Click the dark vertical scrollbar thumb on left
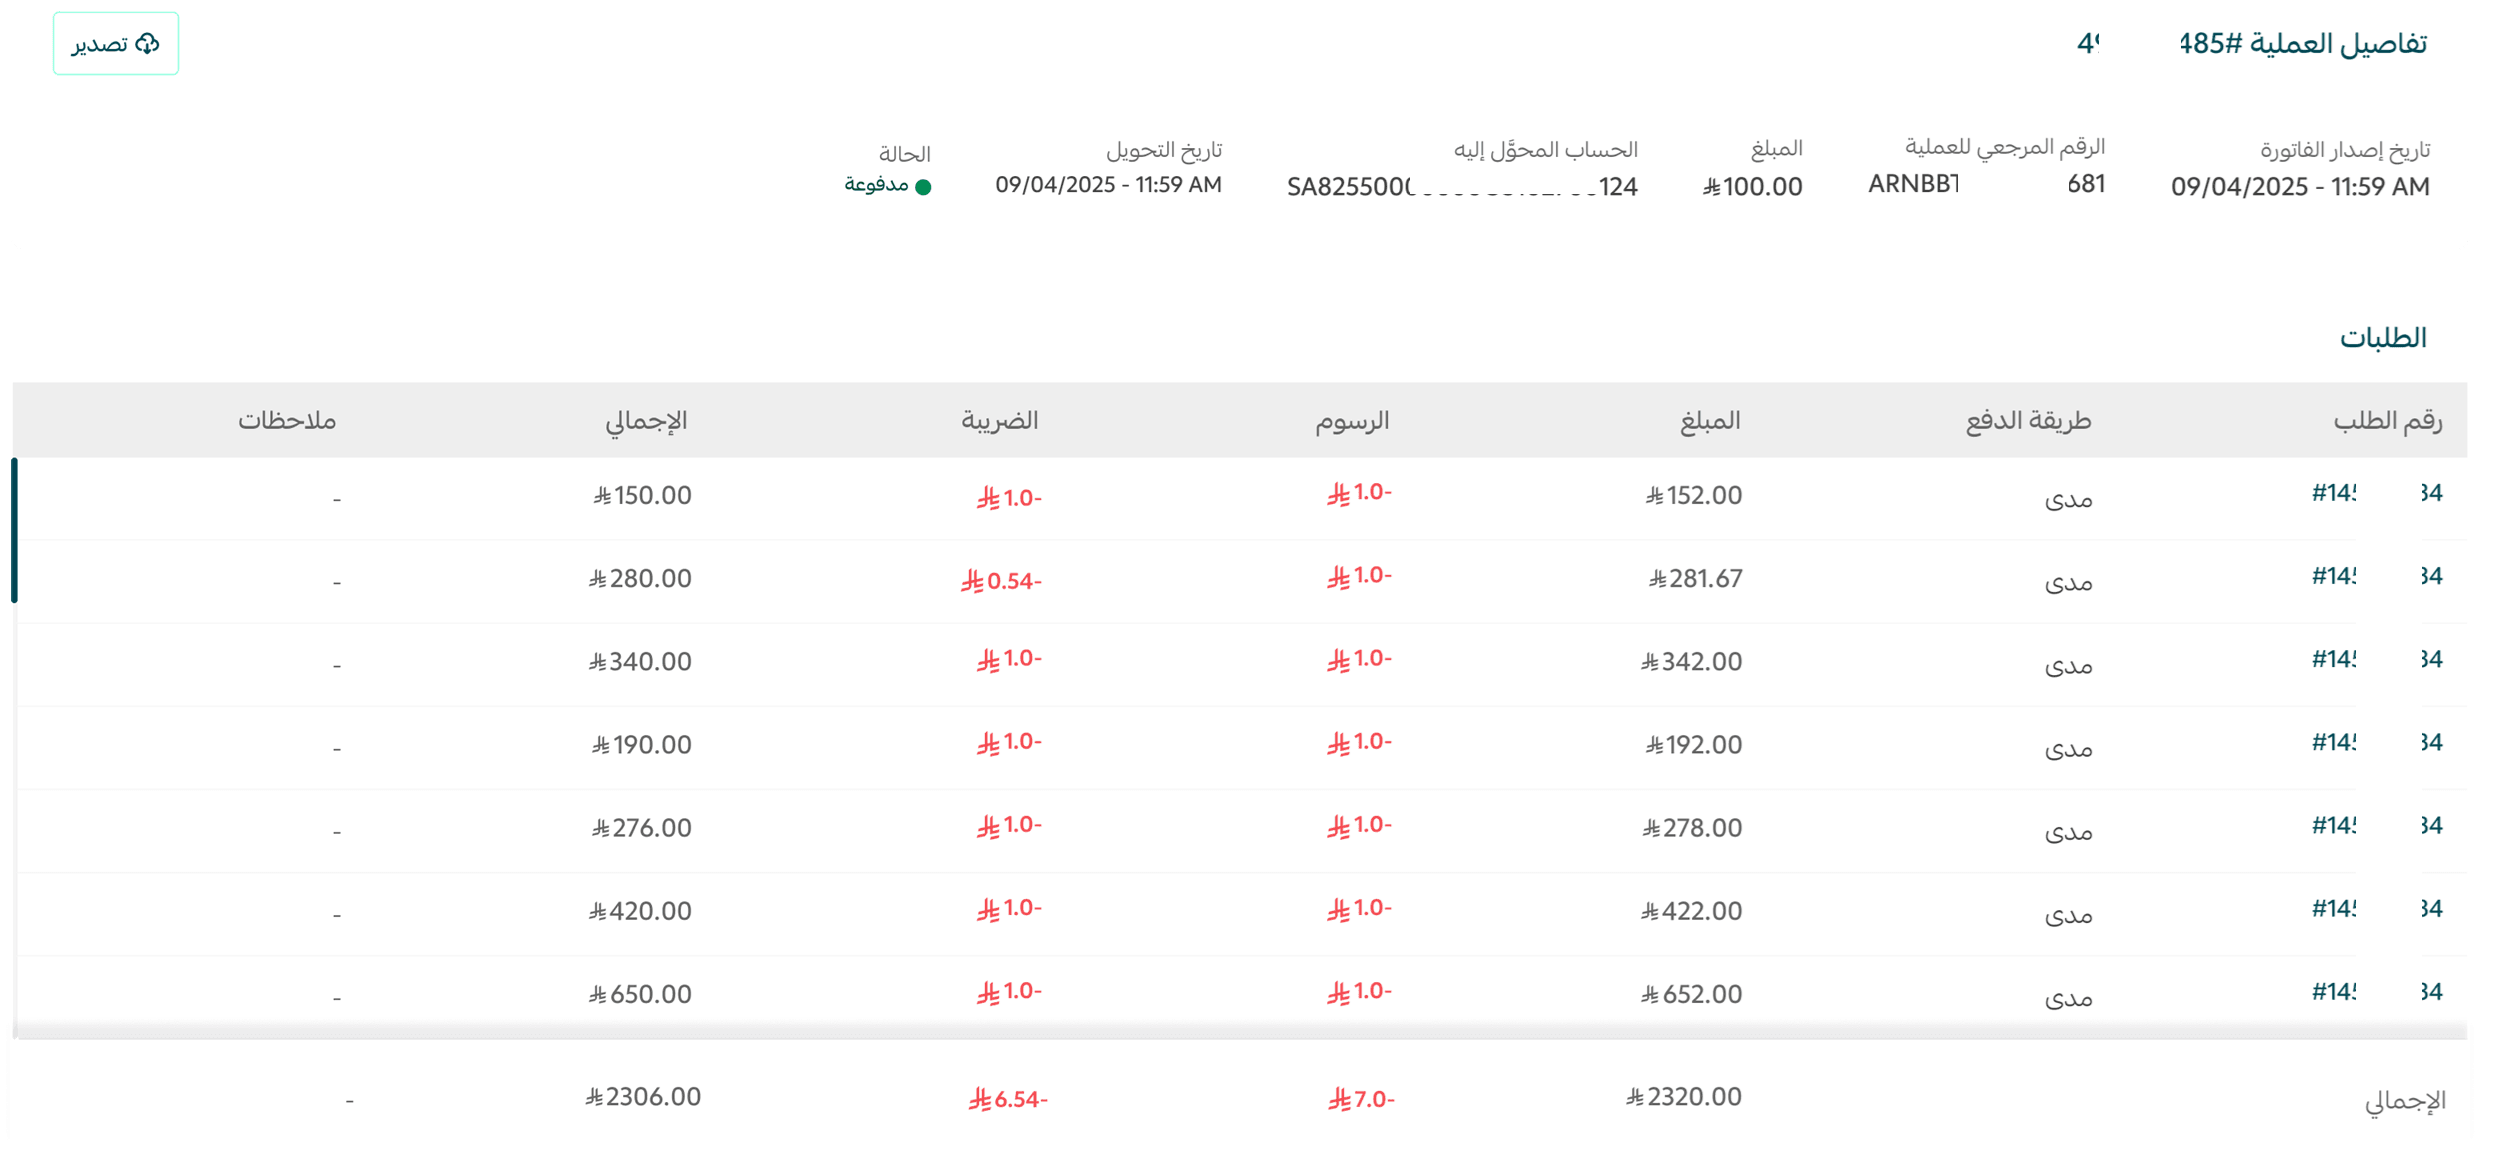This screenshot has width=2510, height=1150. (14, 530)
